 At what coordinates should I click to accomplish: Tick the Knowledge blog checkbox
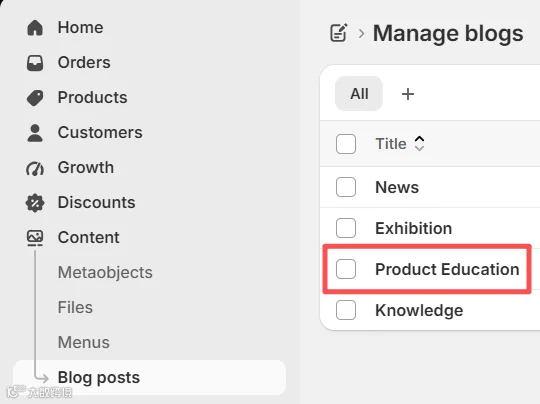click(346, 310)
